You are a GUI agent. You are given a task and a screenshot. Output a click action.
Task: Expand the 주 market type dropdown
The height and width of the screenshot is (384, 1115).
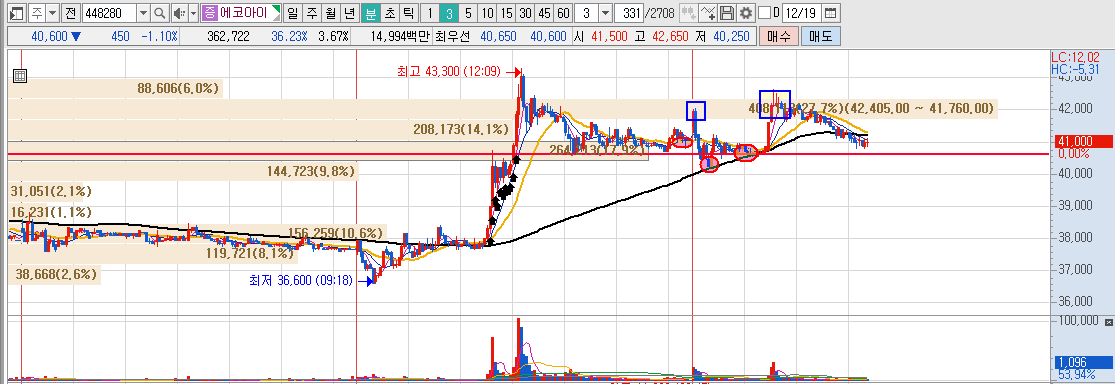pyautogui.click(x=53, y=13)
